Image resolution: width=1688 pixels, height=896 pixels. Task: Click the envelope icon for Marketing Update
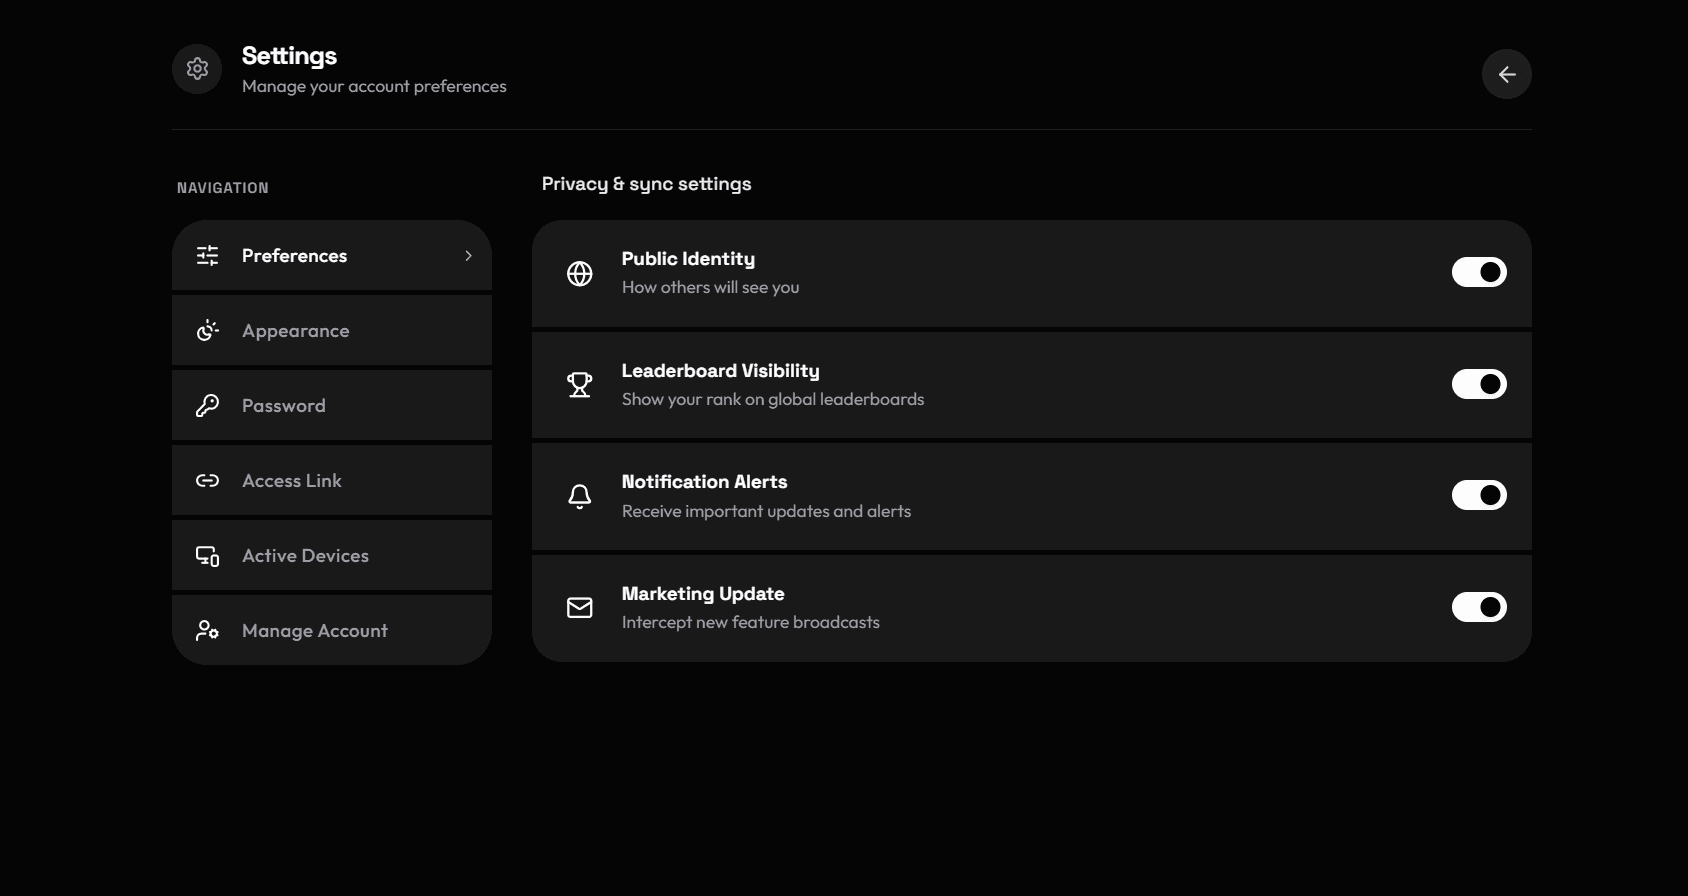coord(580,608)
